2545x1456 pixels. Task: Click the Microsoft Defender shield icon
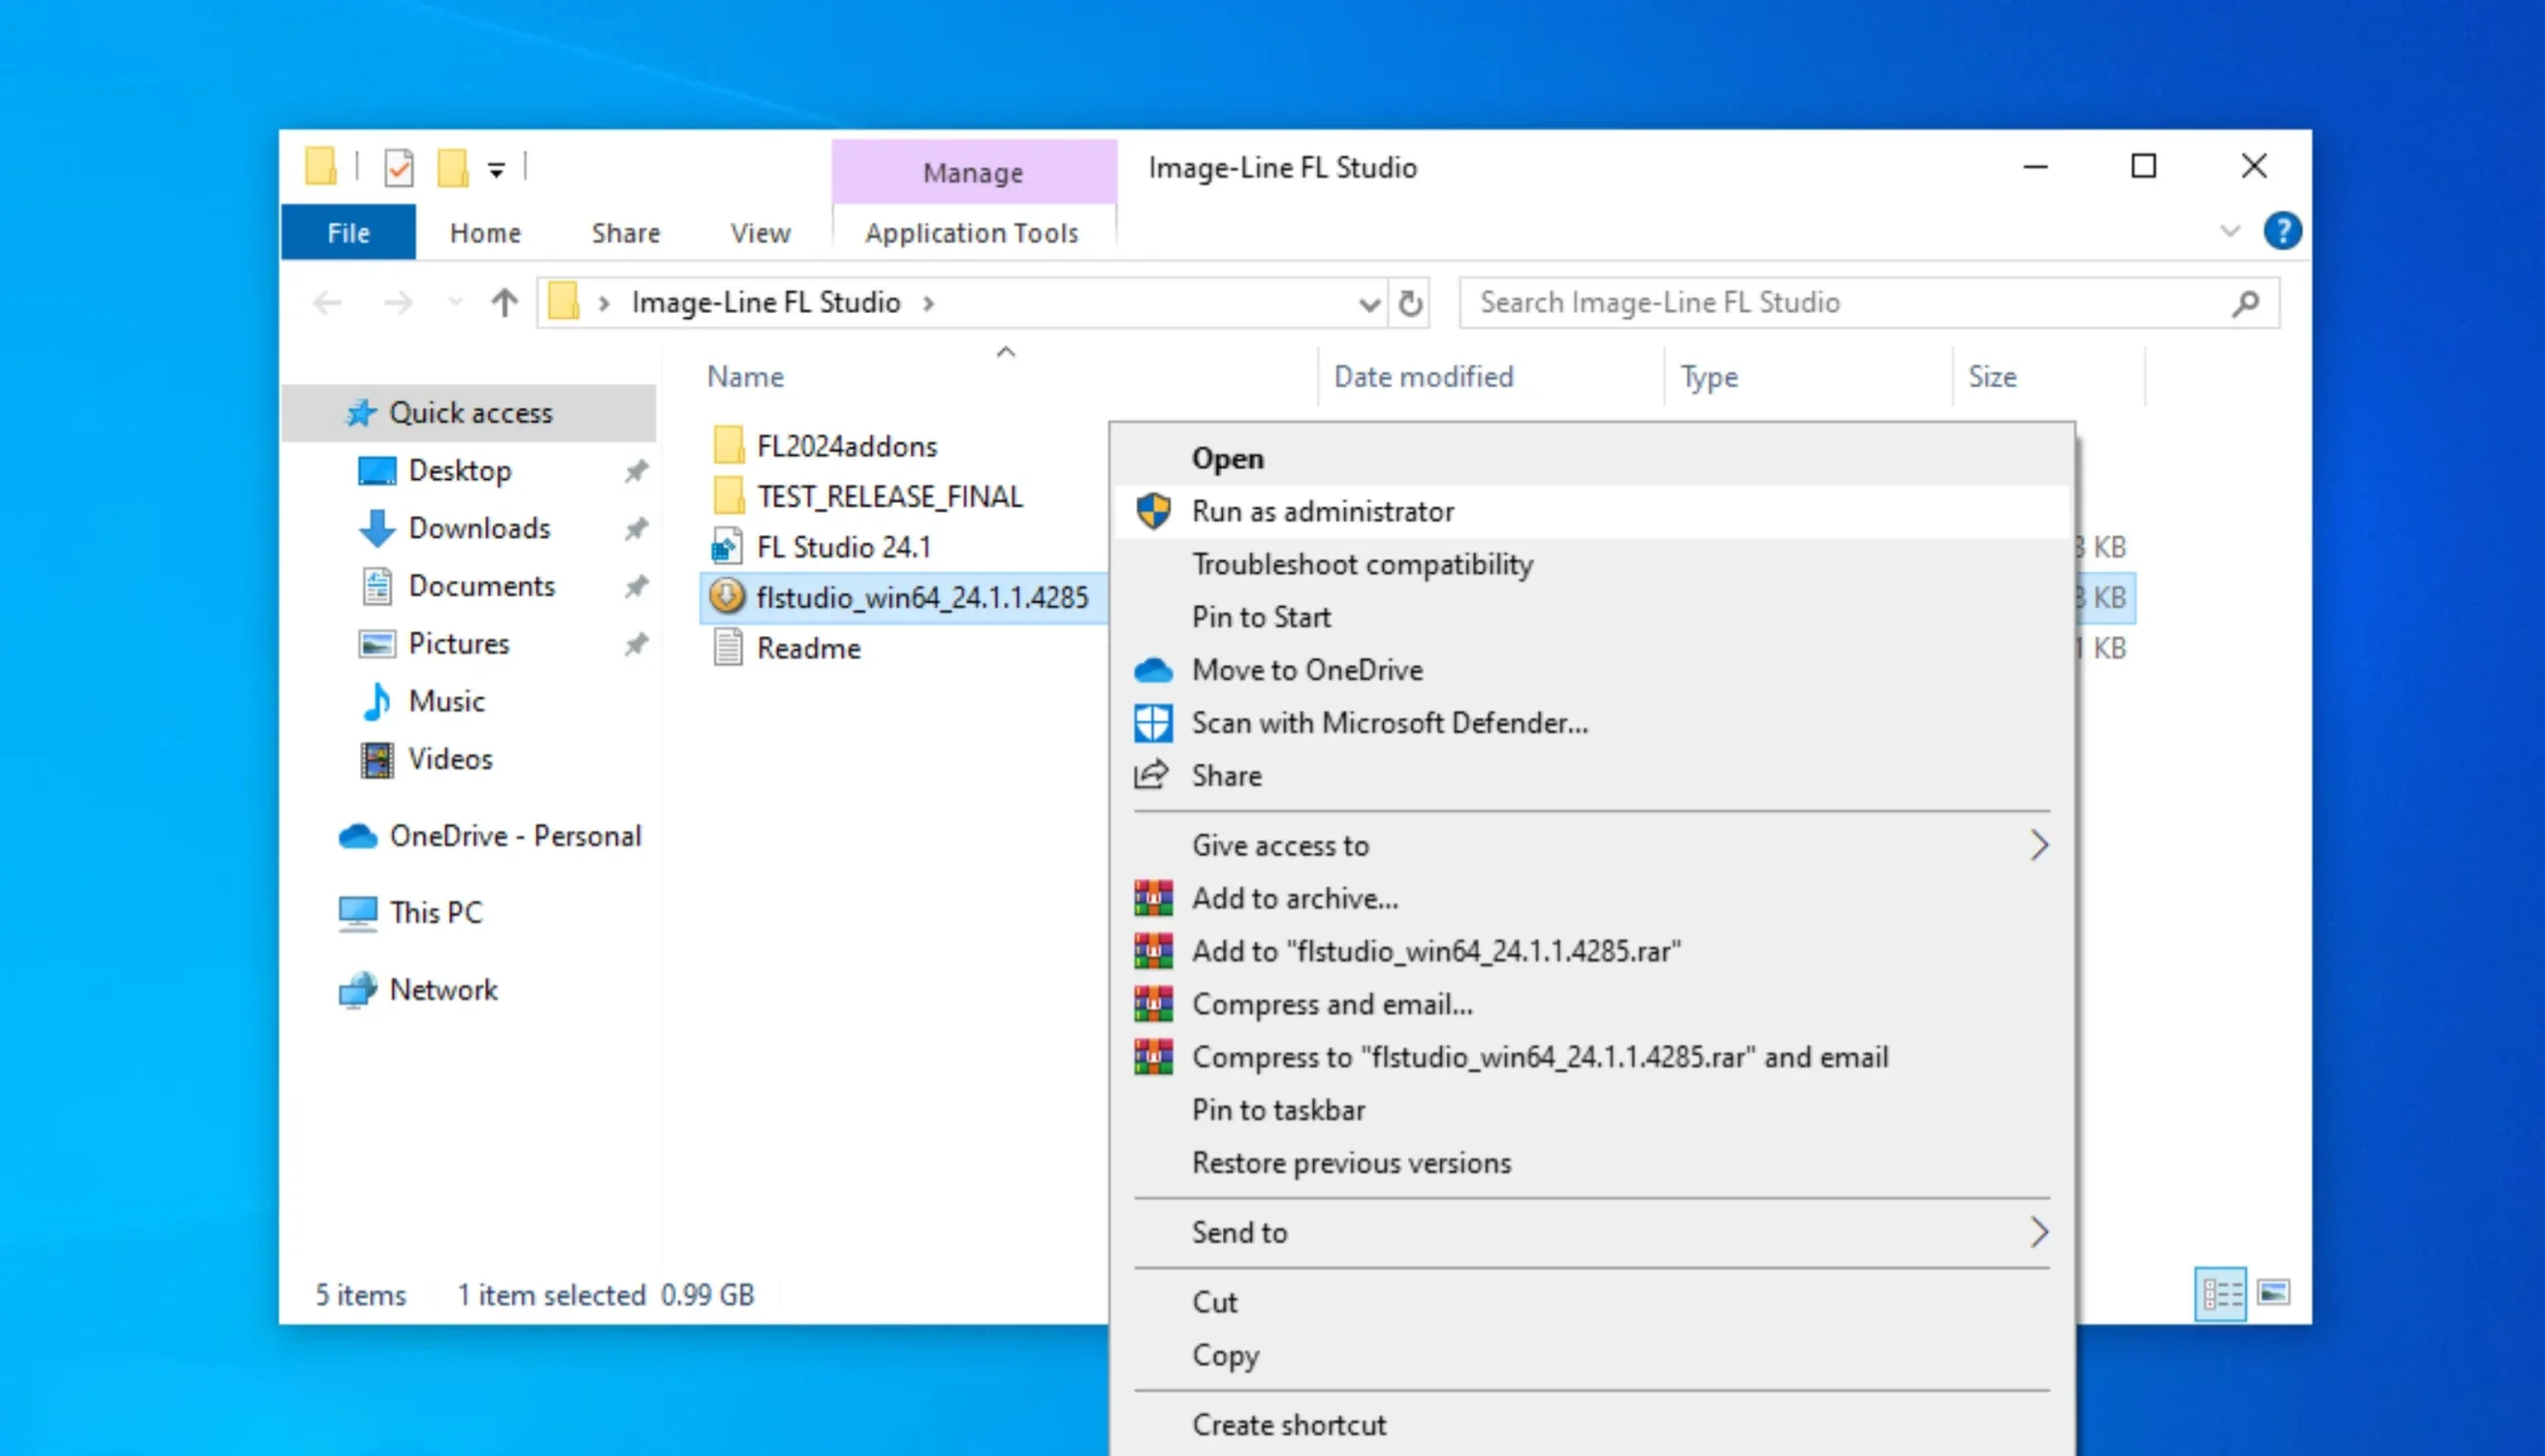(x=1153, y=723)
